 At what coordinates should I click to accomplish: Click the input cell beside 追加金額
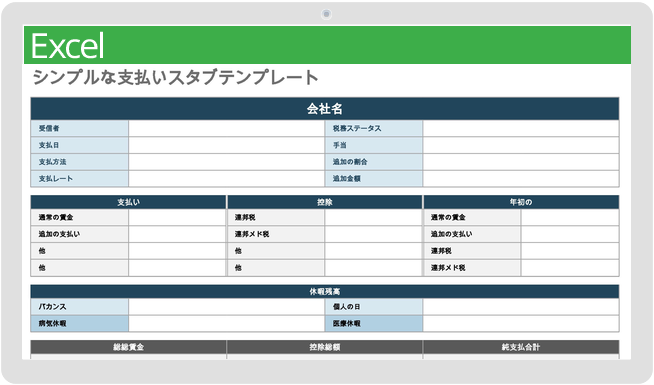(521, 179)
